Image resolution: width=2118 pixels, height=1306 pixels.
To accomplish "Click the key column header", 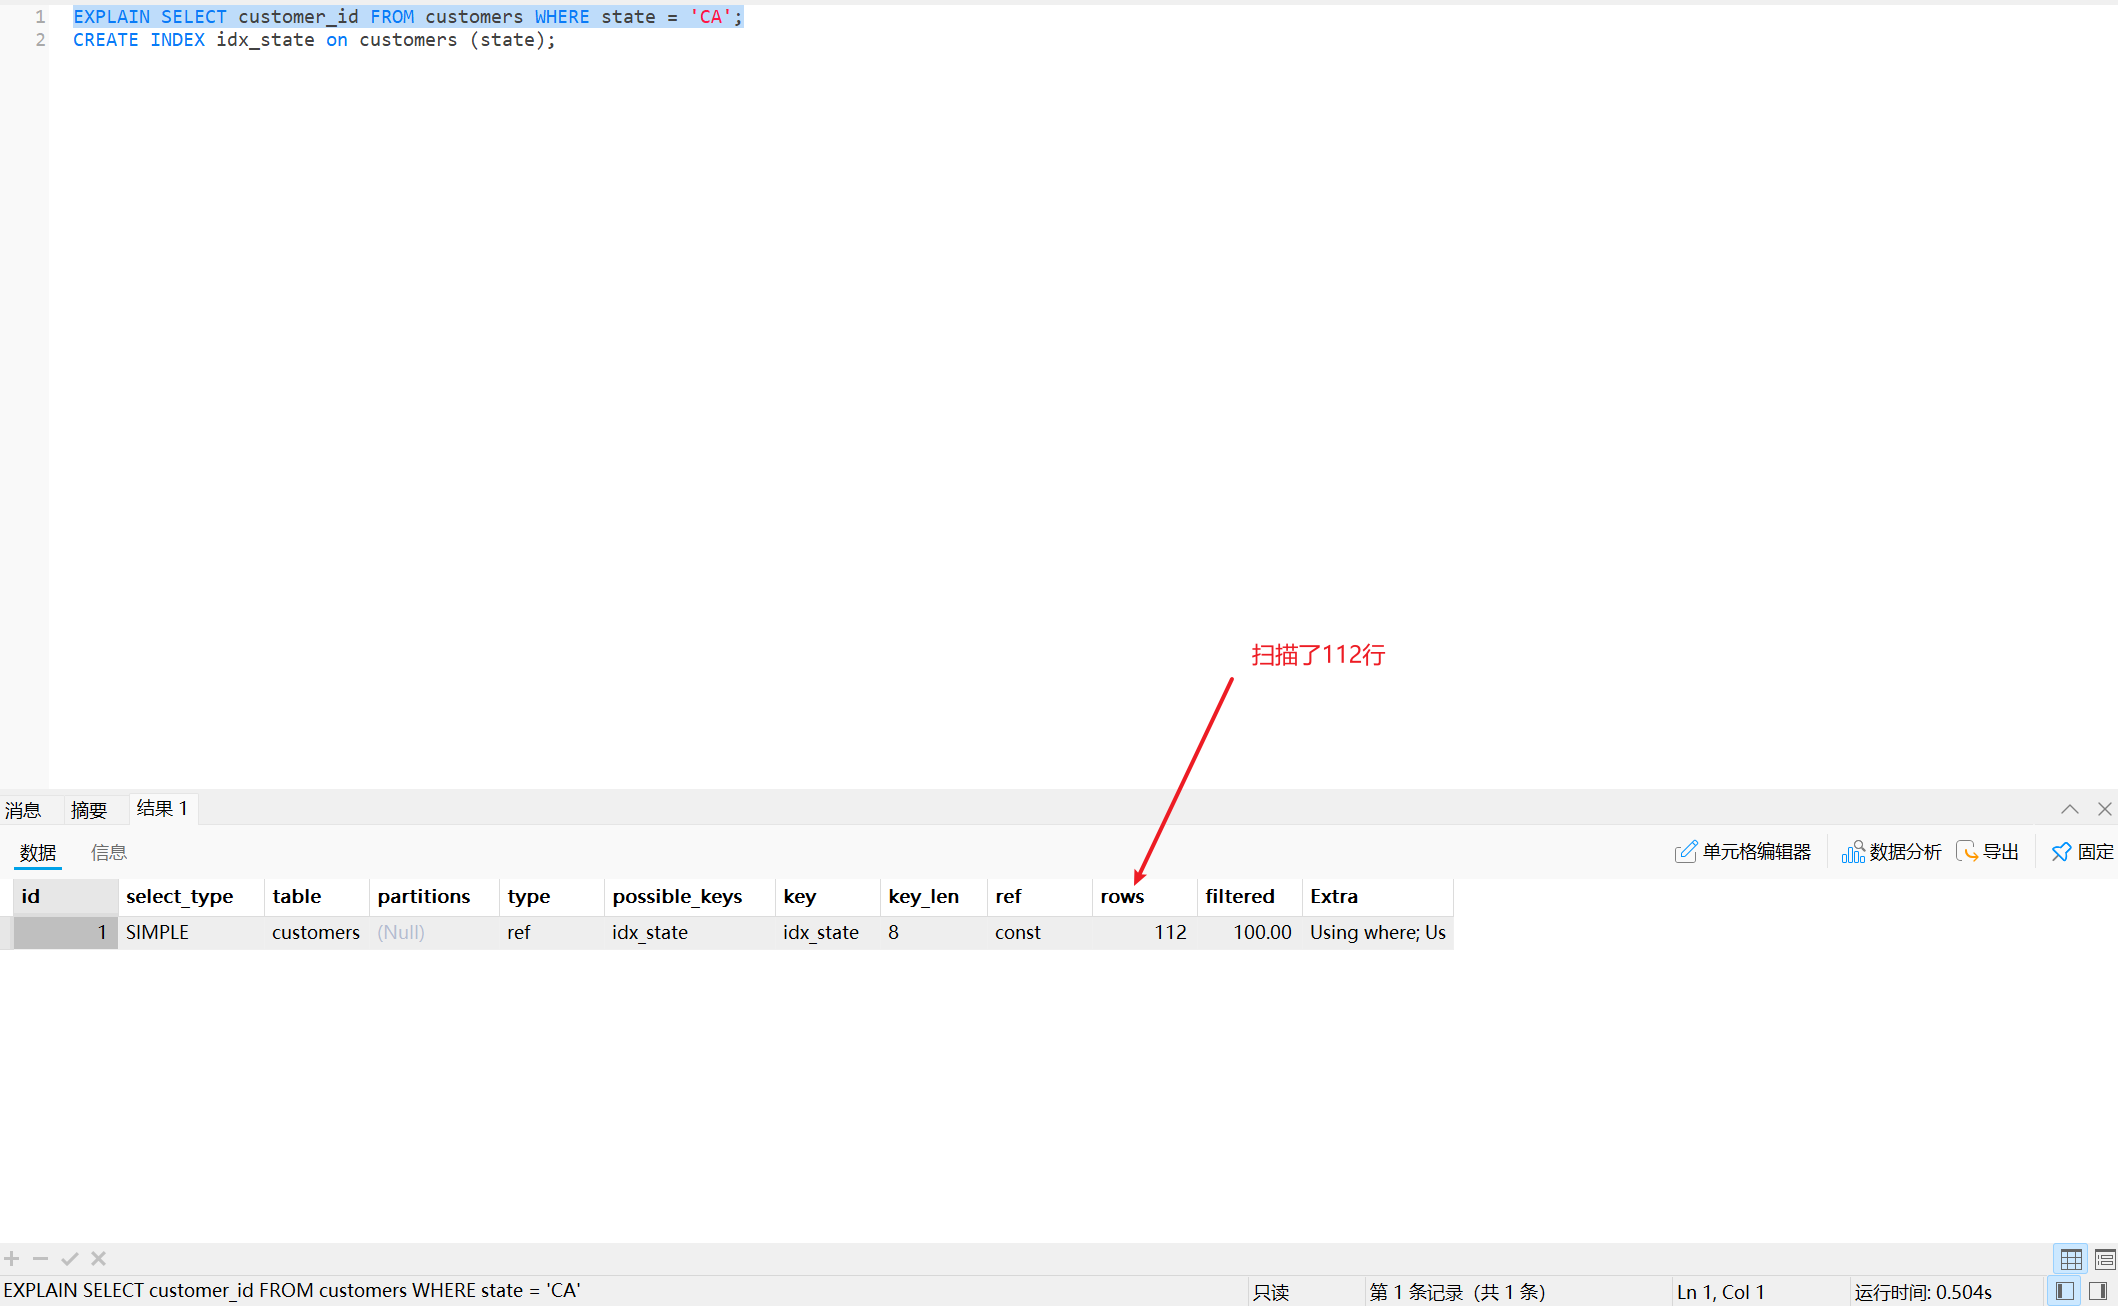I will click(x=828, y=897).
